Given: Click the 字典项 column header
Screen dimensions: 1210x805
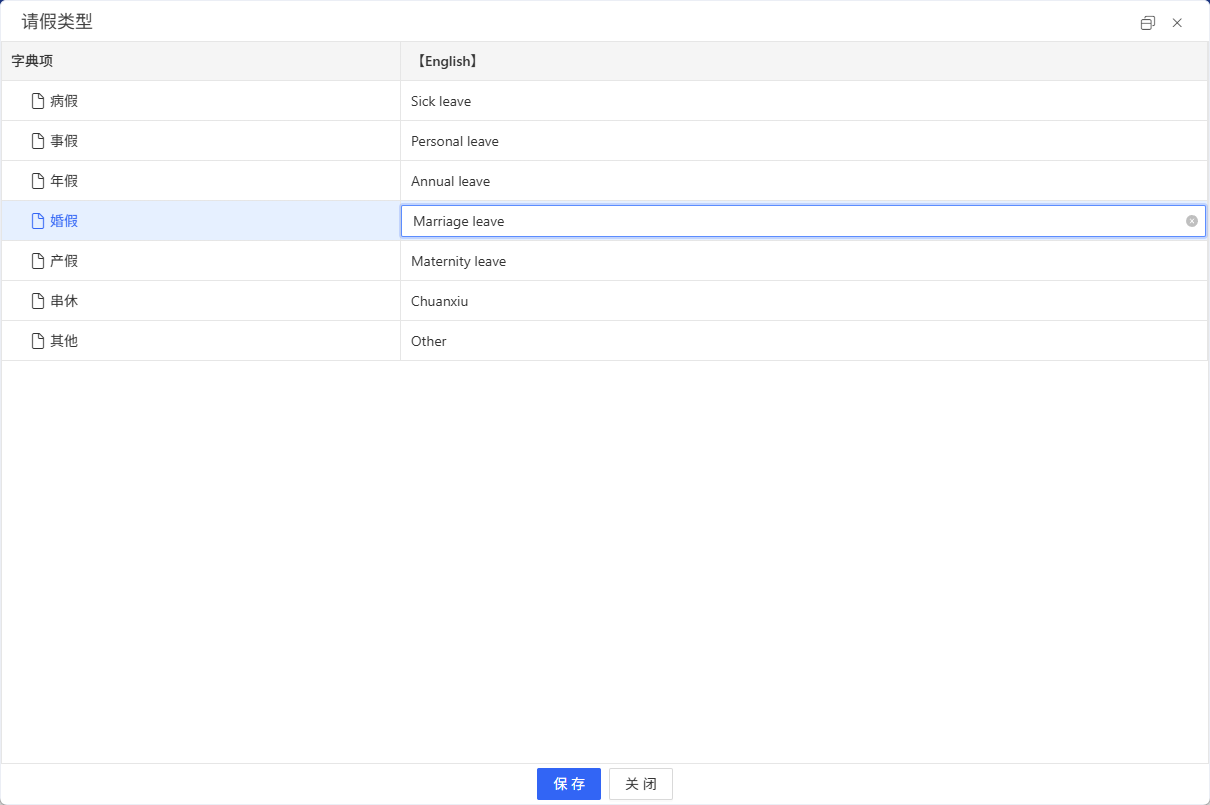Looking at the screenshot, I should pos(32,61).
